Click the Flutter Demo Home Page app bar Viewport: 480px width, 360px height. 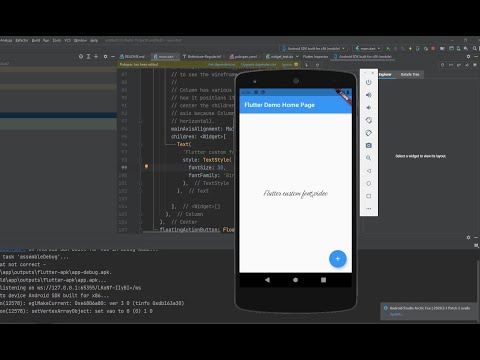(295, 105)
